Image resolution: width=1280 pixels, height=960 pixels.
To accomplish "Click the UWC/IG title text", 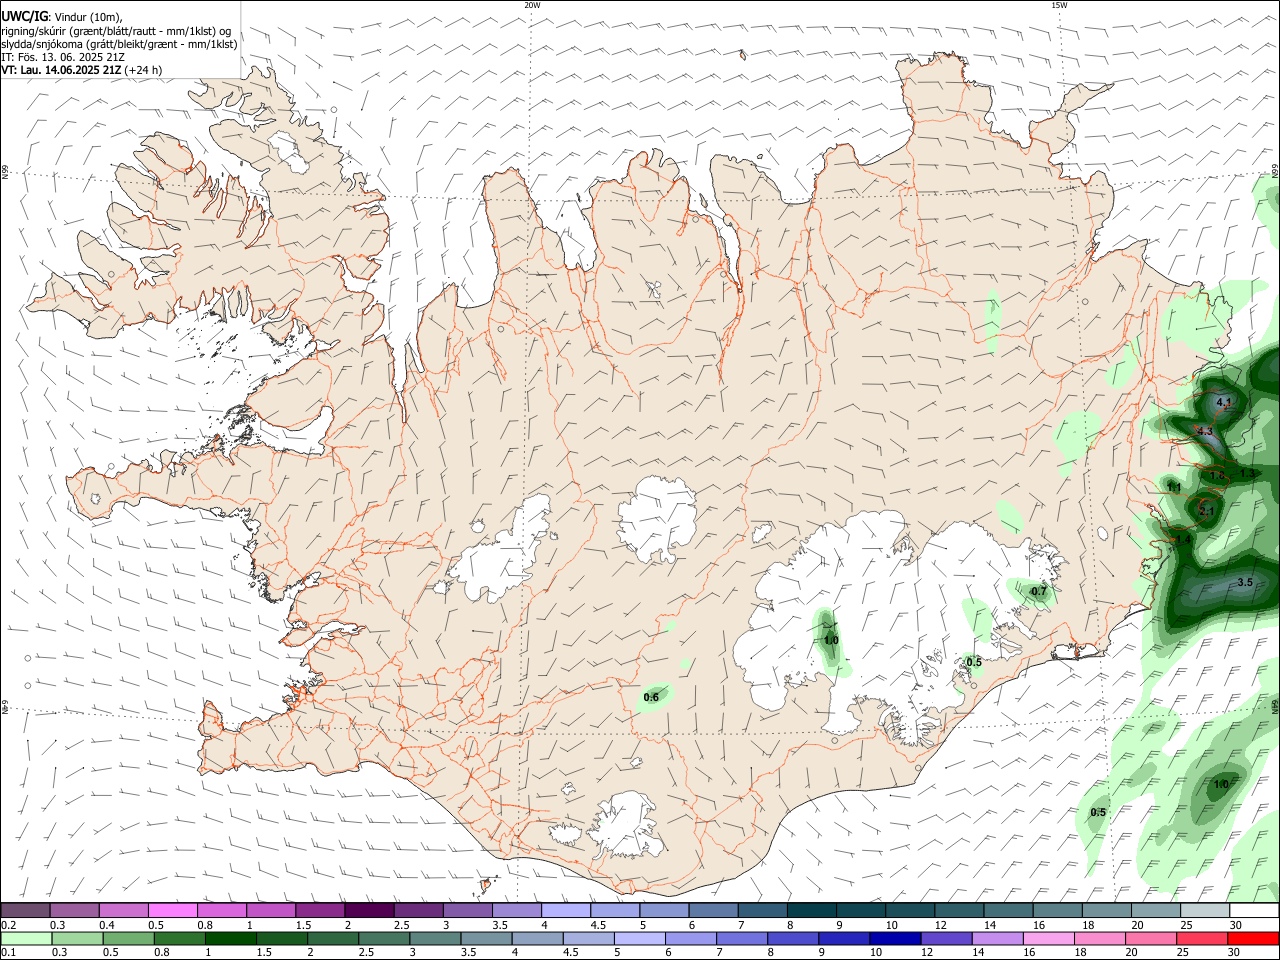I will click(25, 15).
